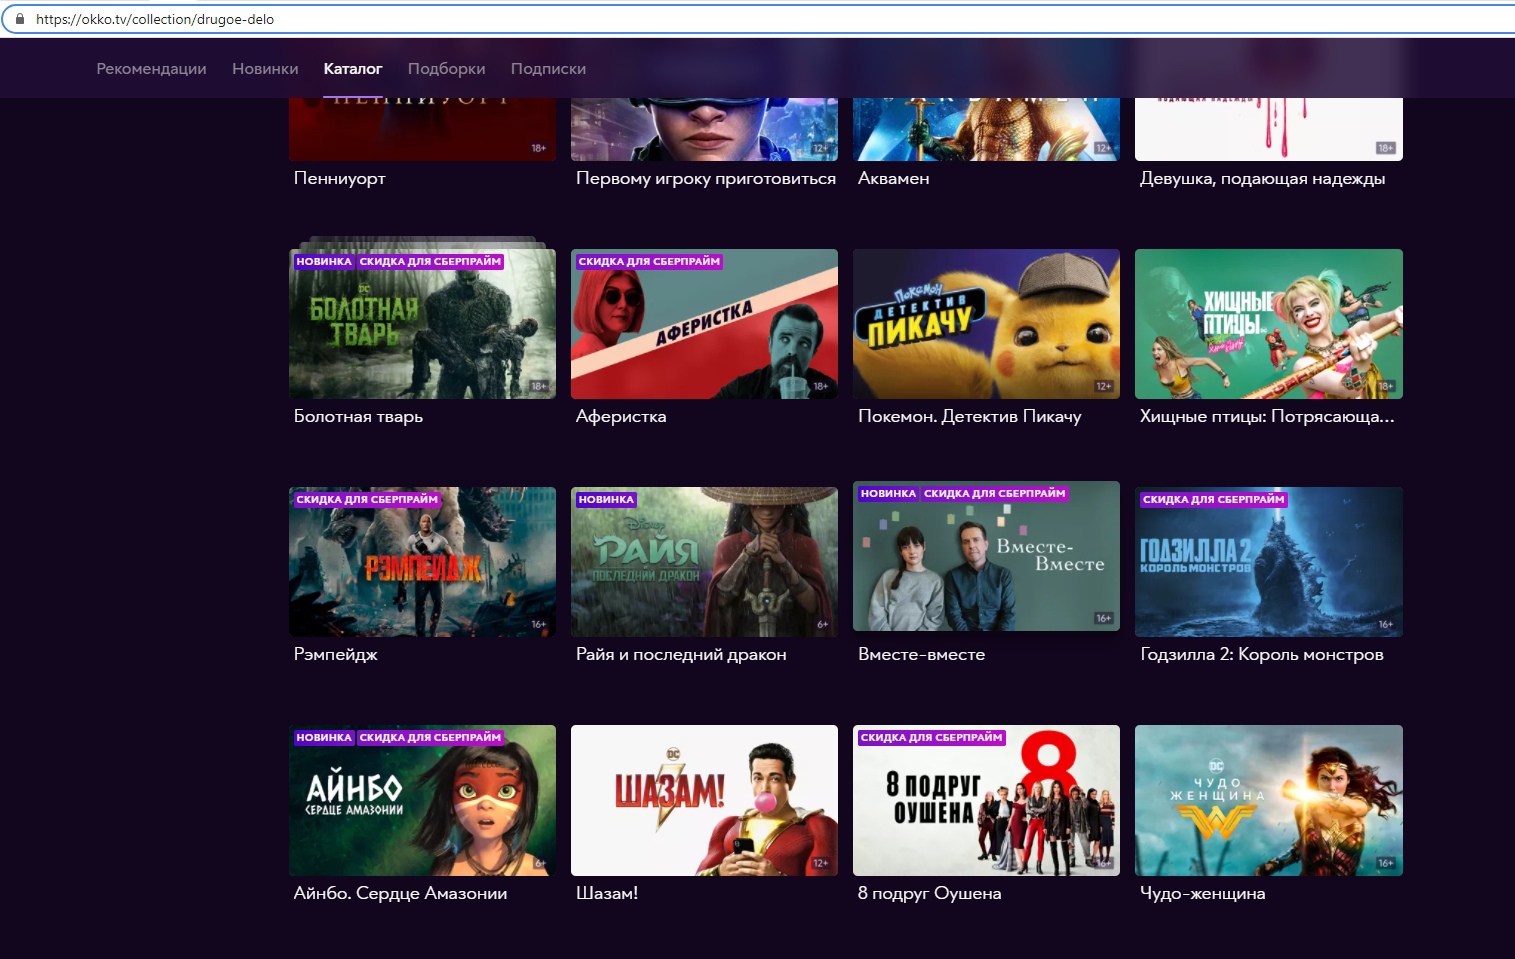Click СКИДКА ДЛЯ СБЕРПРАЙМ badge on Рэмпейдж
The image size is (1515, 959).
click(x=367, y=499)
